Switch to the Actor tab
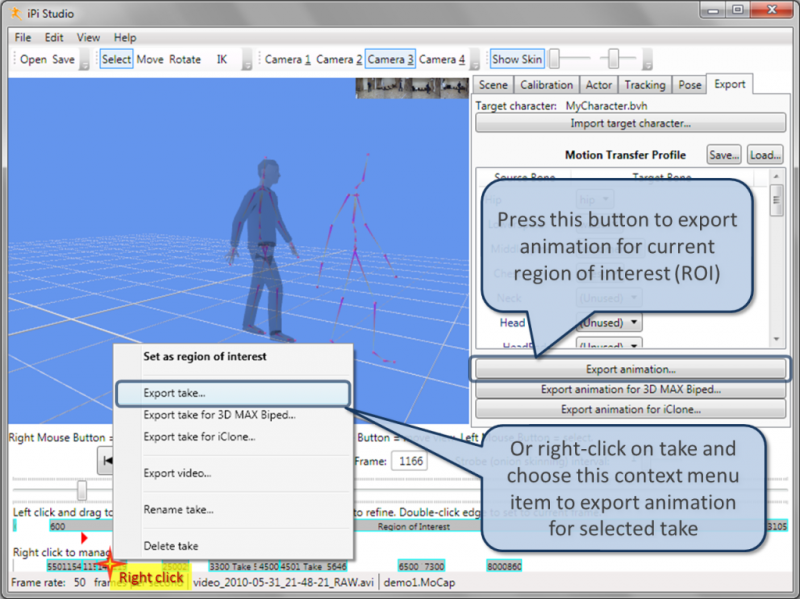This screenshot has width=800, height=599. click(598, 85)
